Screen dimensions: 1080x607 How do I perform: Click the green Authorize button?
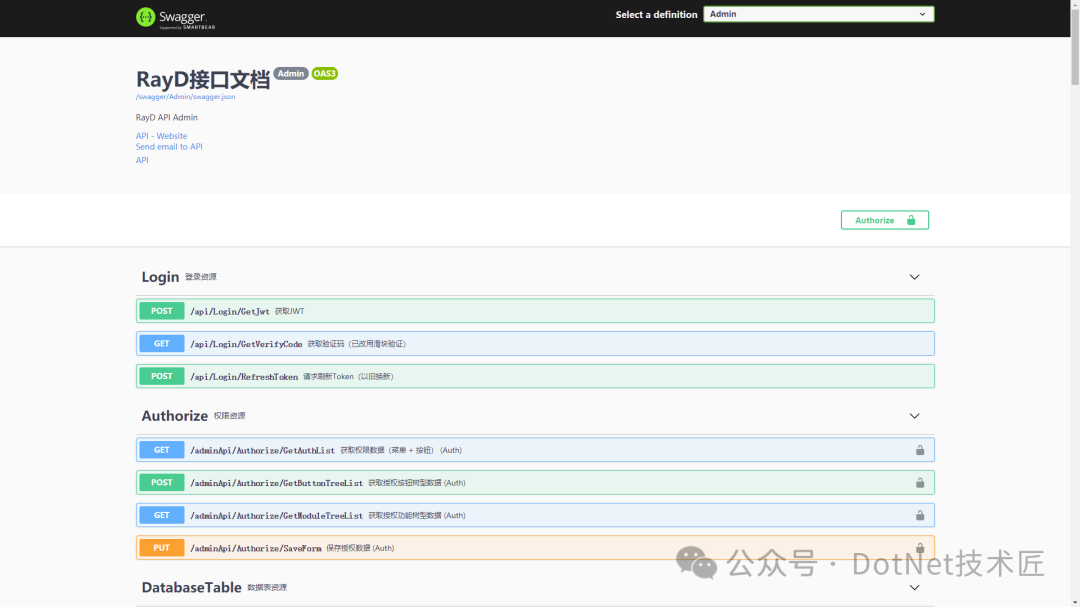tap(884, 220)
